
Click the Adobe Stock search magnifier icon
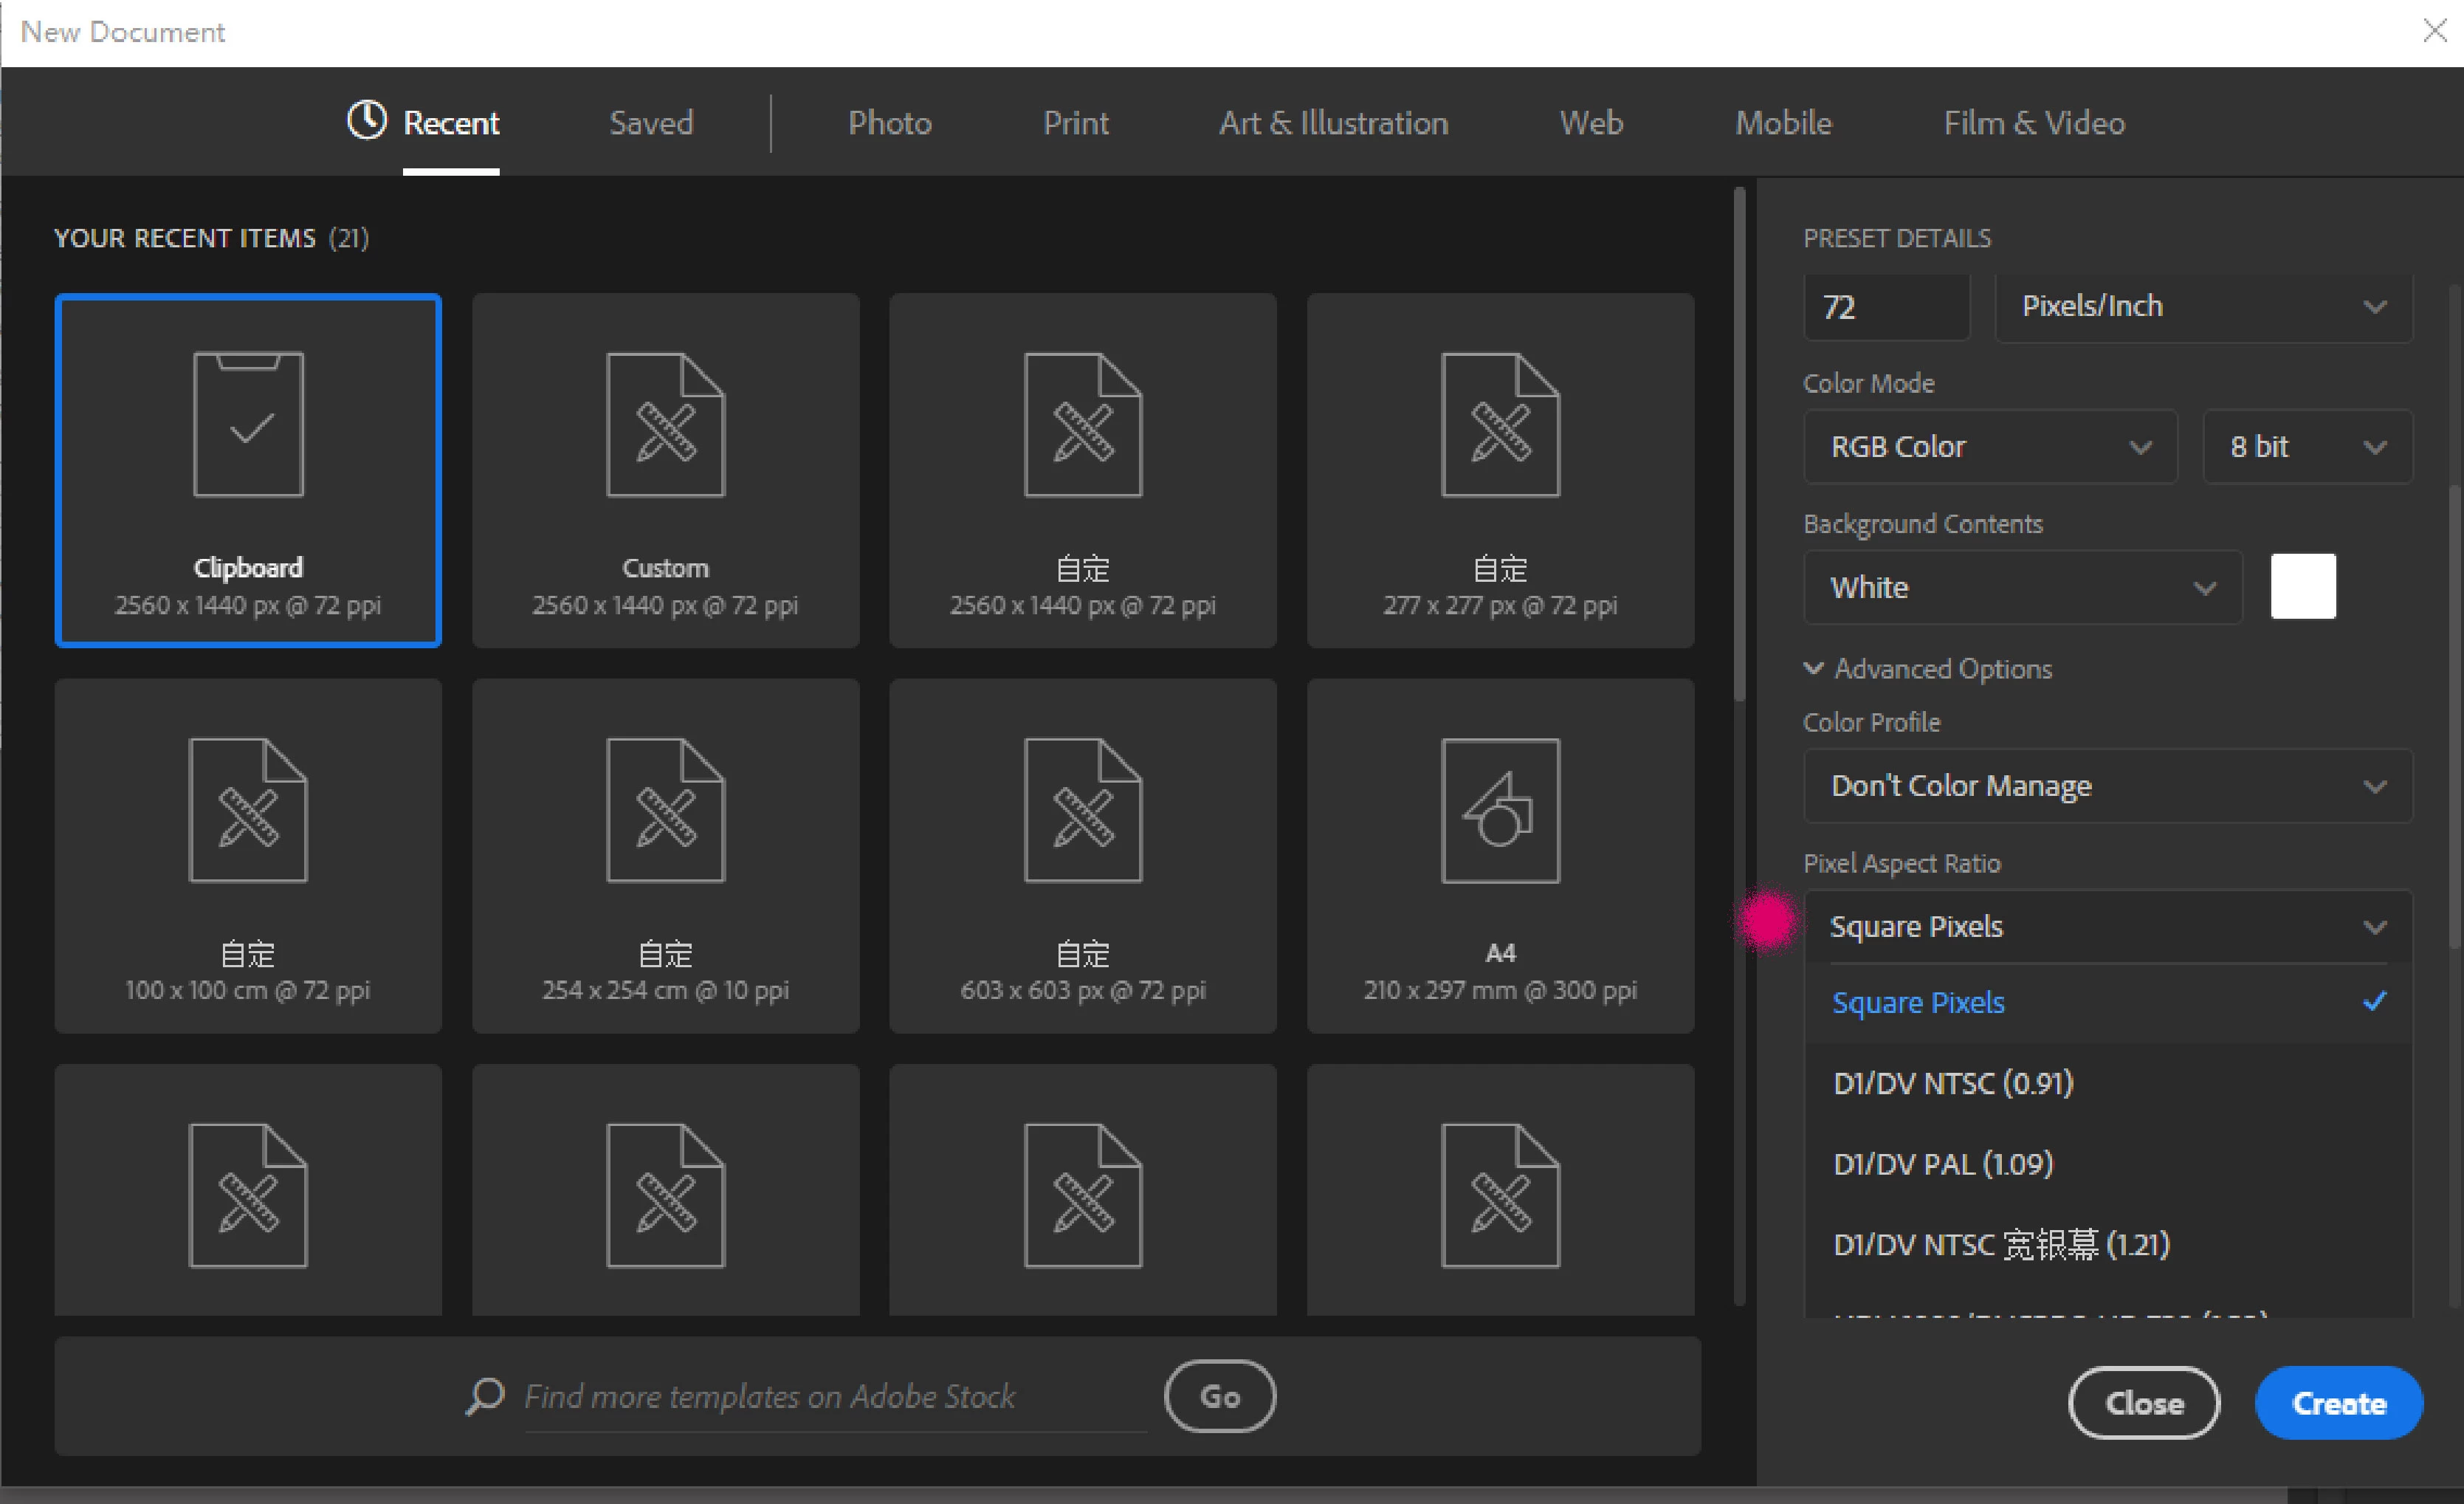point(485,1396)
